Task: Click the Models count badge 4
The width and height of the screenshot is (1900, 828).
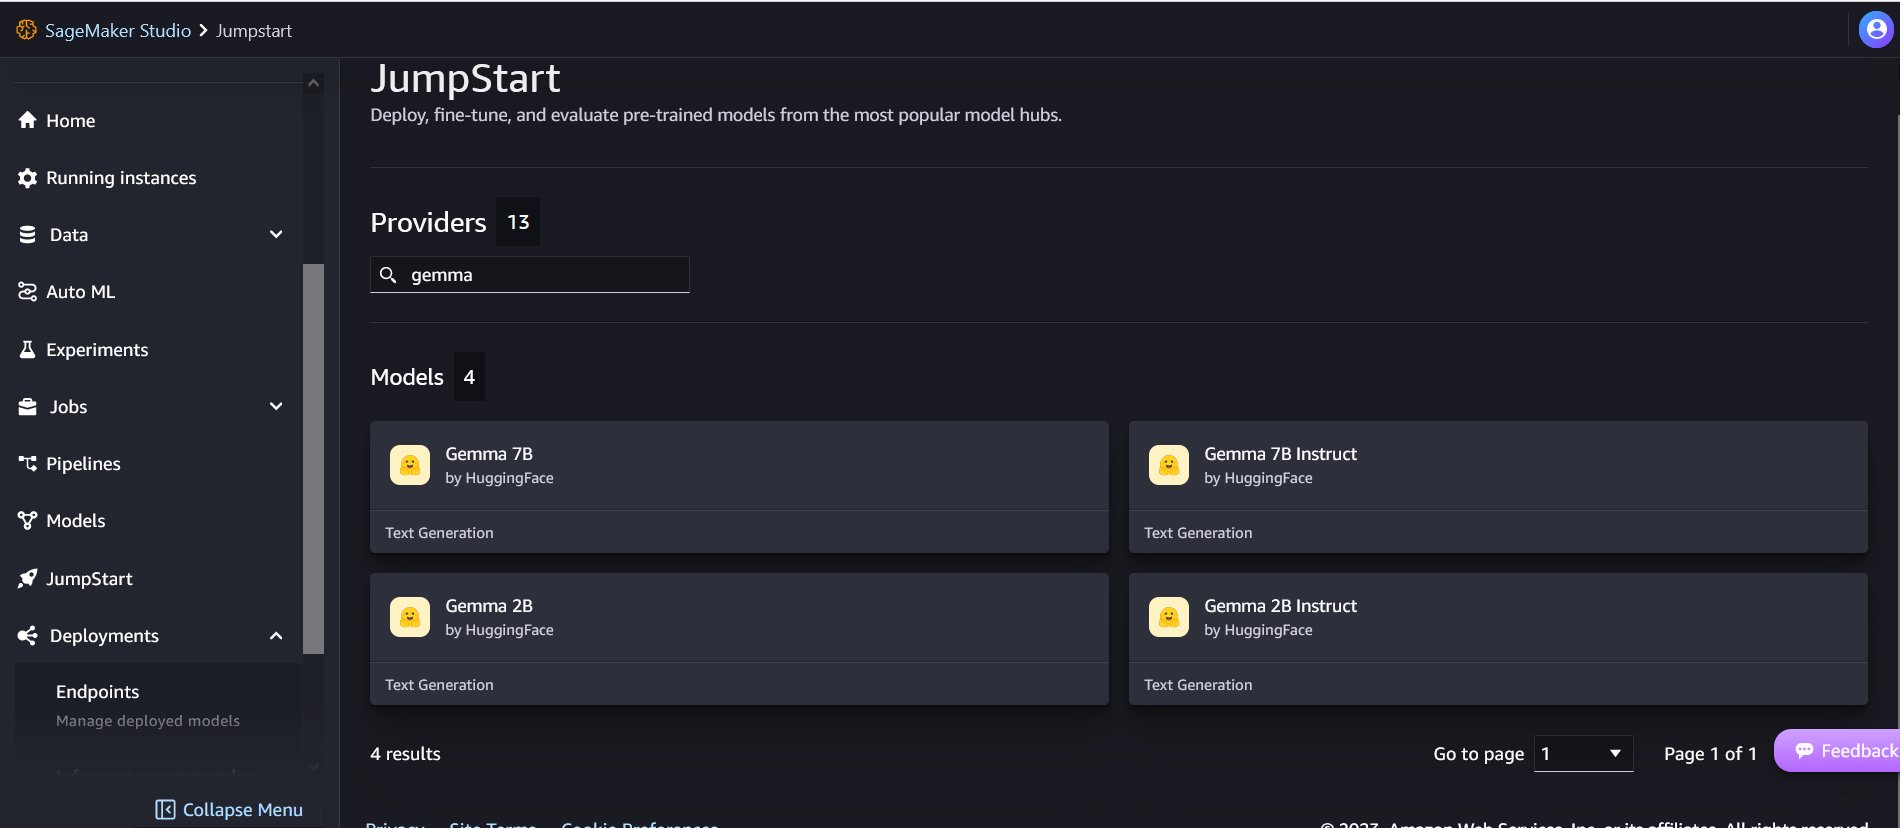Action: [469, 377]
